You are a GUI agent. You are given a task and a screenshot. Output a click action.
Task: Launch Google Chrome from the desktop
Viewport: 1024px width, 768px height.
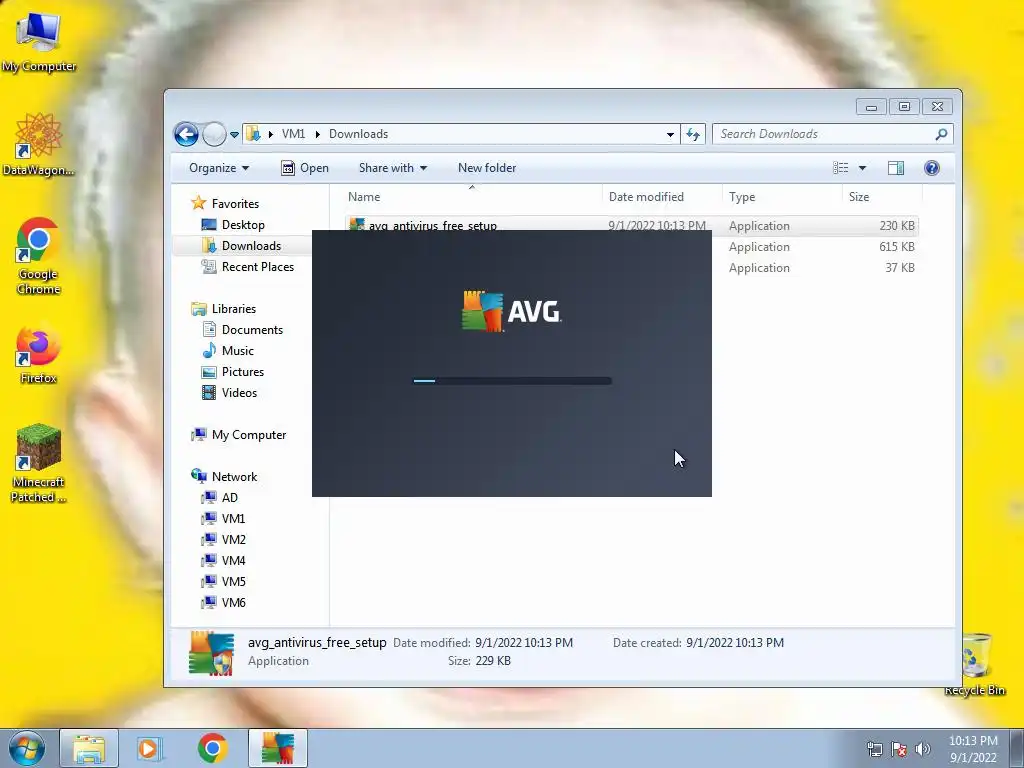(39, 256)
